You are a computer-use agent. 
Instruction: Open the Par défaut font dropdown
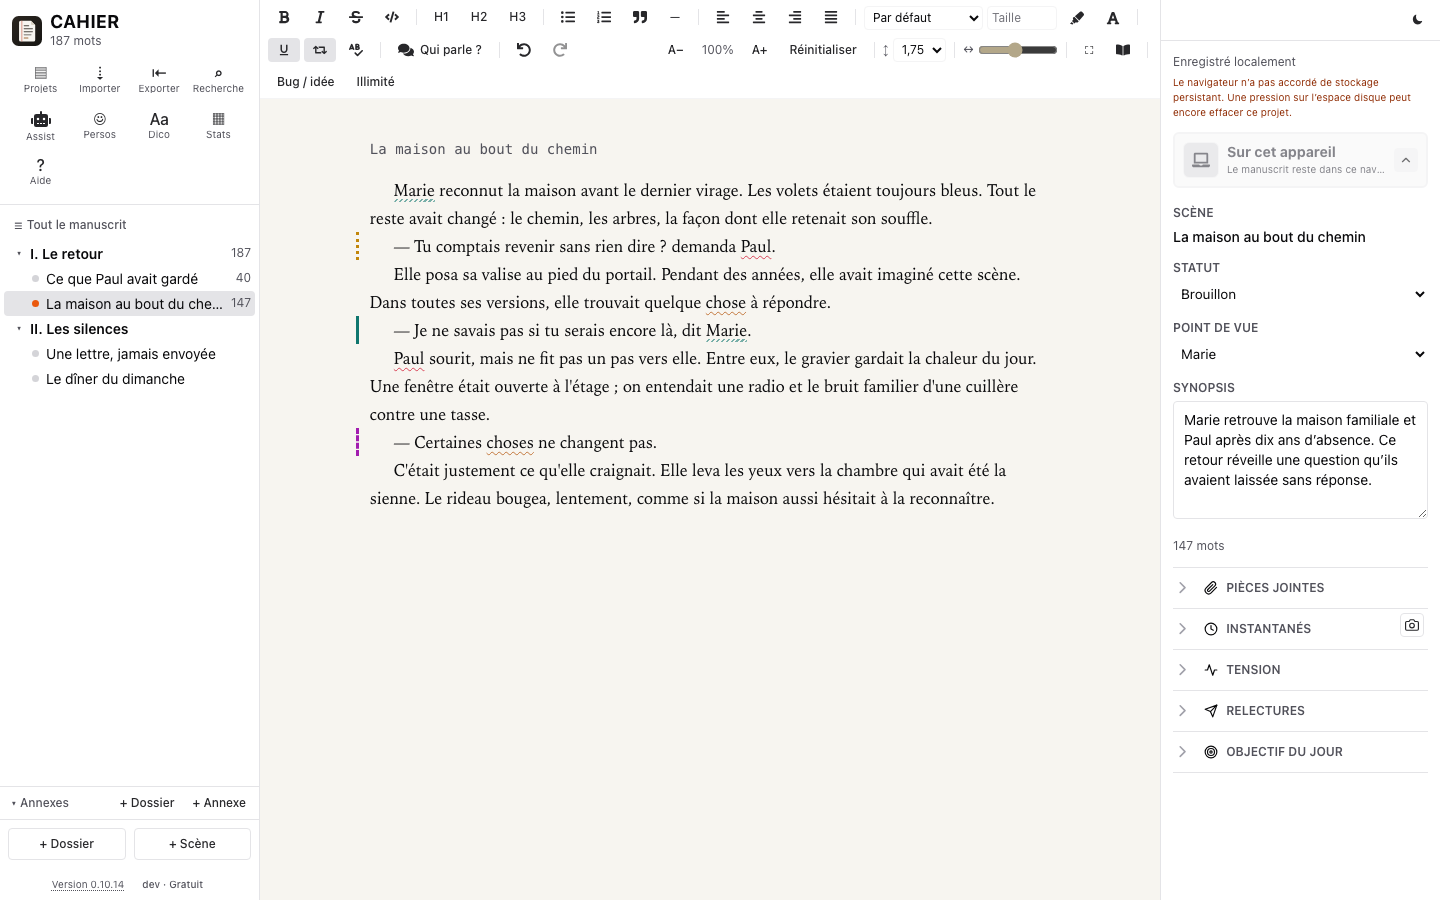pos(925,18)
